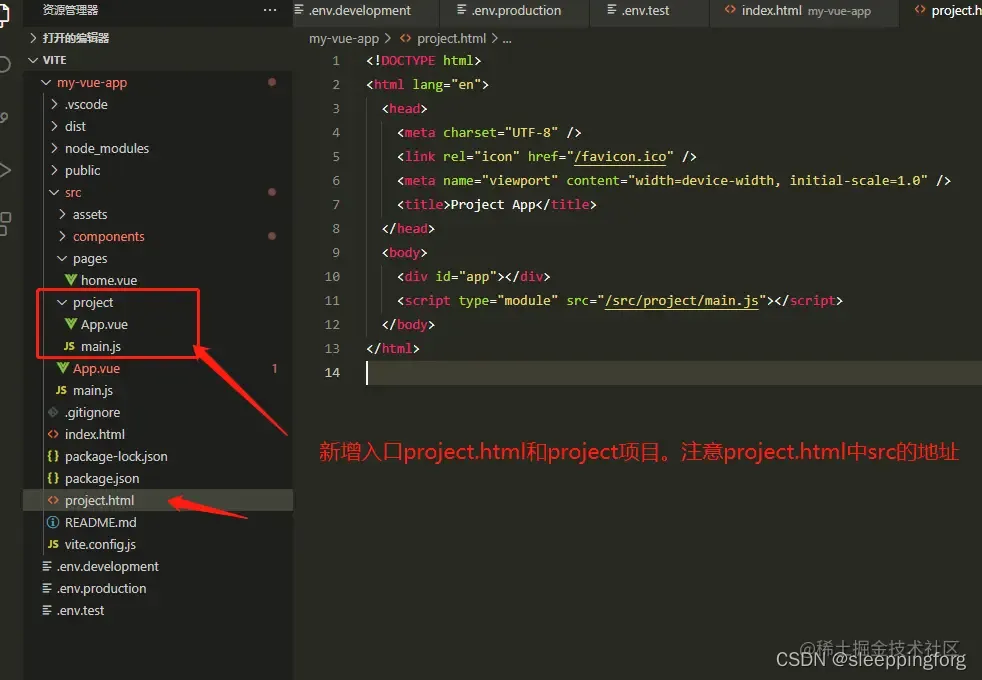Open package.json file
The width and height of the screenshot is (982, 680).
pyautogui.click(x=102, y=478)
